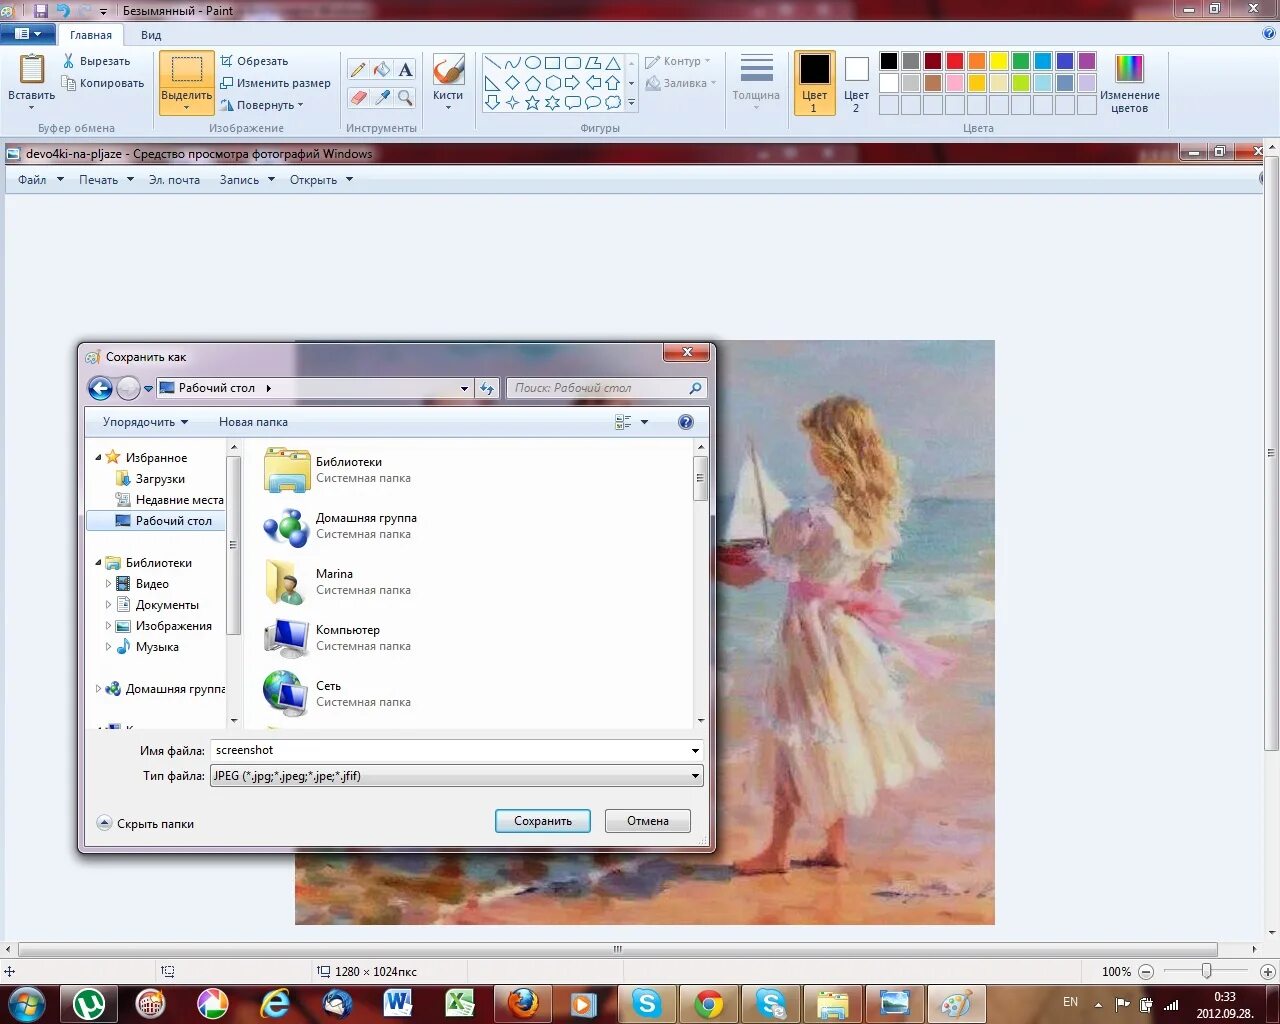This screenshot has height=1024, width=1280.
Task: Select the Magnifier tool
Action: pyautogui.click(x=405, y=97)
